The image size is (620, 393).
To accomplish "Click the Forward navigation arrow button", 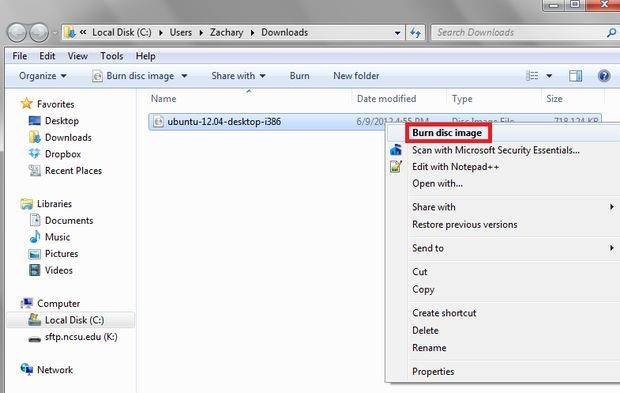I will (39, 32).
